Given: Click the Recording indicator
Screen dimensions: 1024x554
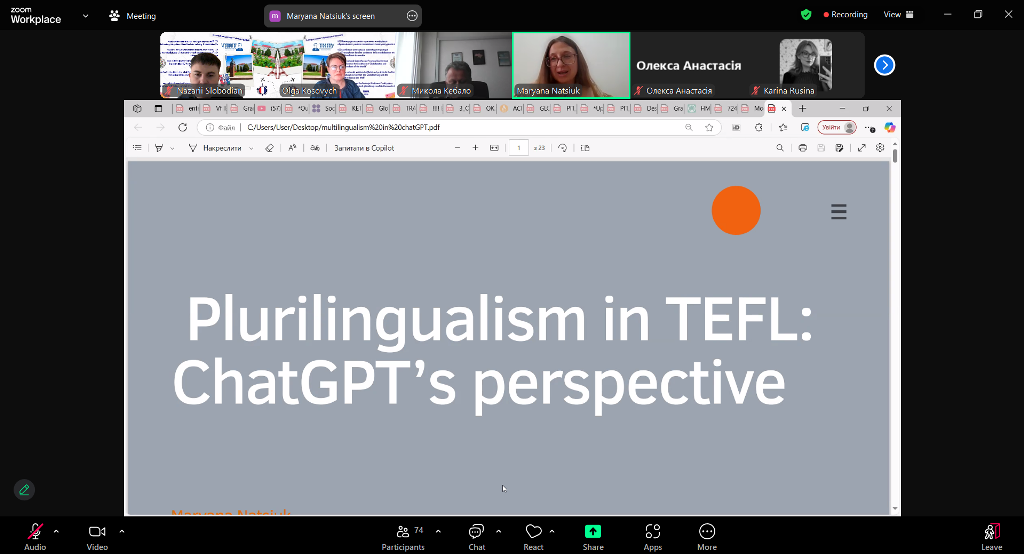Looking at the screenshot, I should (x=846, y=15).
